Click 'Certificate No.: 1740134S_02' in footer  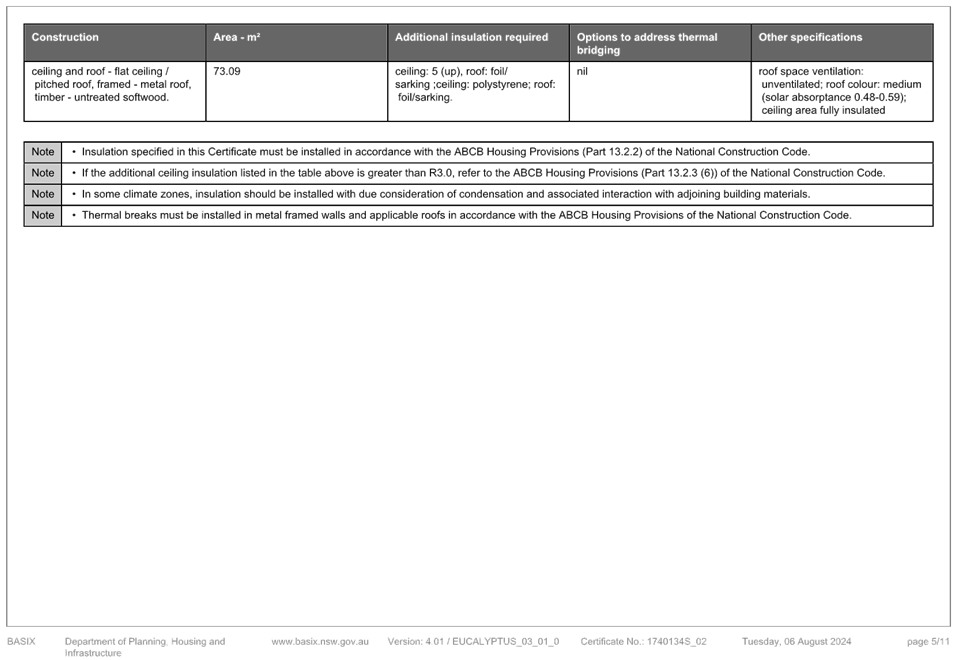click(643, 641)
